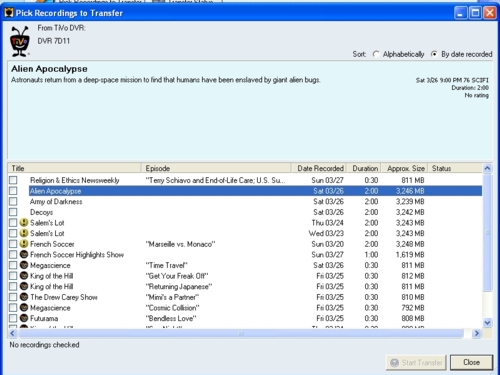
Task: Check the Futurama Bendless Love recording
Action: click(x=13, y=318)
